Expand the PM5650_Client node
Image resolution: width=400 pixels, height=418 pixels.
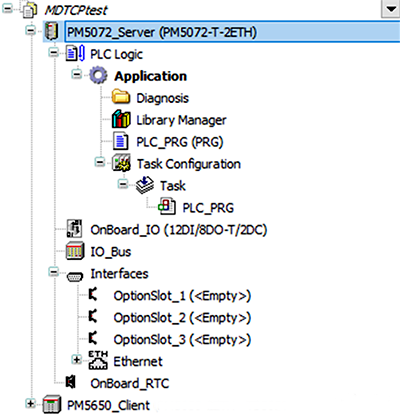(31, 404)
